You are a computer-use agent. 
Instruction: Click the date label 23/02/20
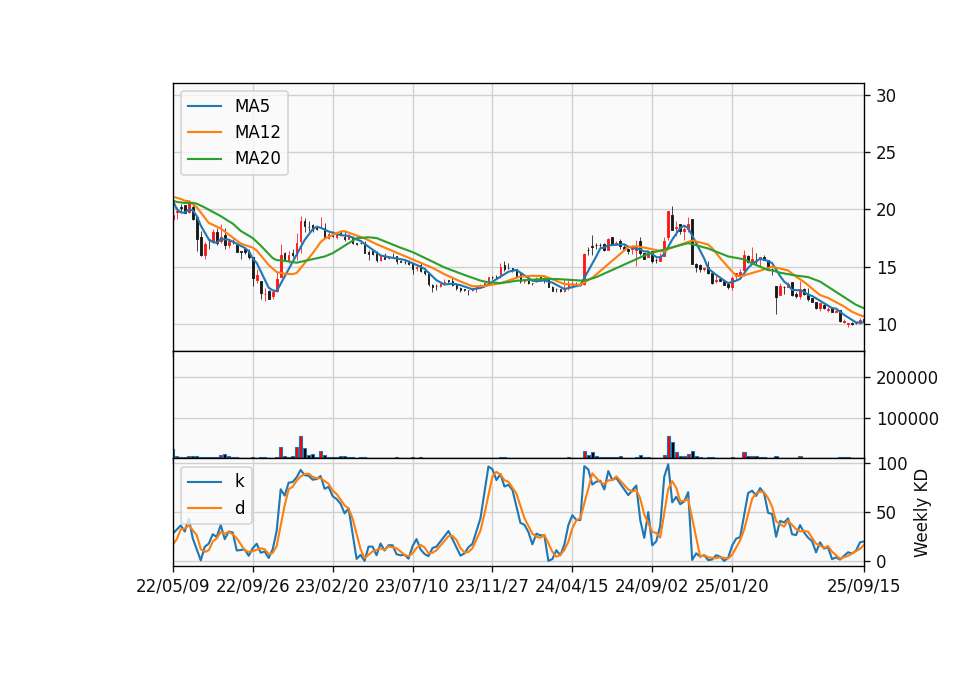tap(332, 586)
